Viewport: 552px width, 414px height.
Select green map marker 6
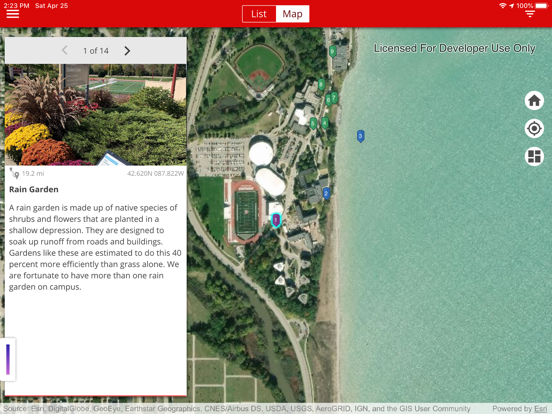pos(328,100)
